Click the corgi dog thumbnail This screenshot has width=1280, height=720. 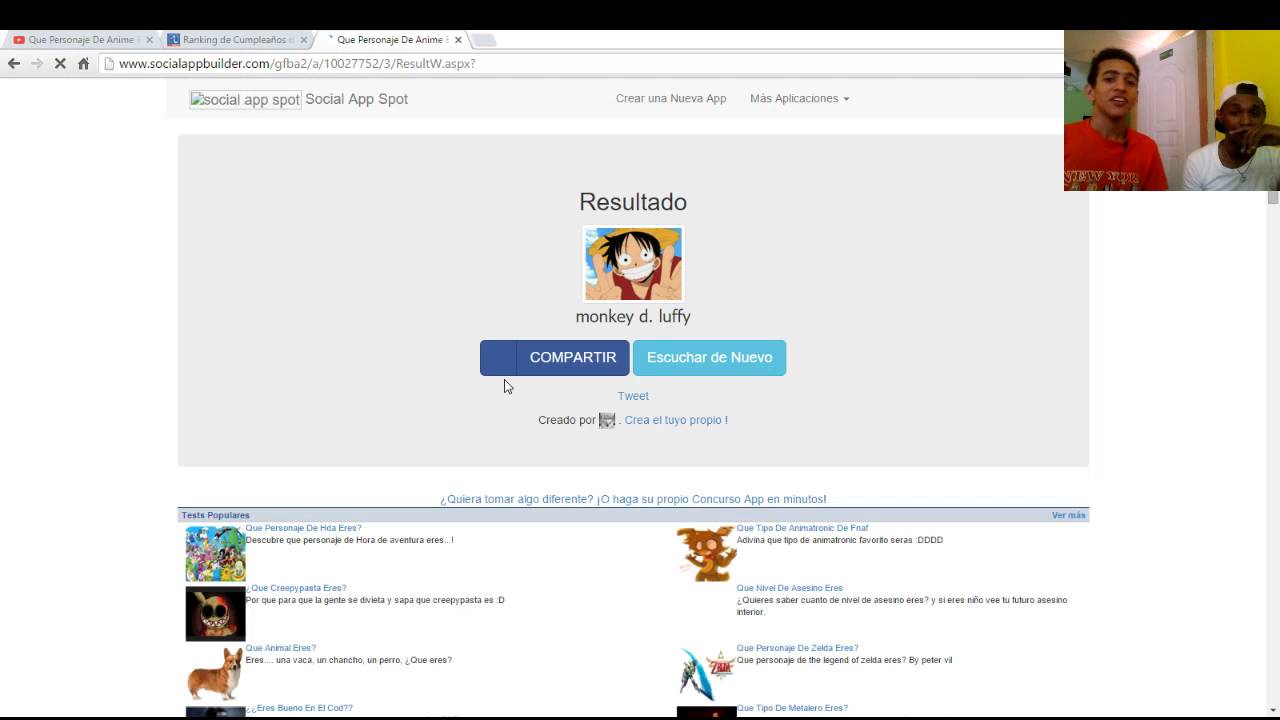215,674
